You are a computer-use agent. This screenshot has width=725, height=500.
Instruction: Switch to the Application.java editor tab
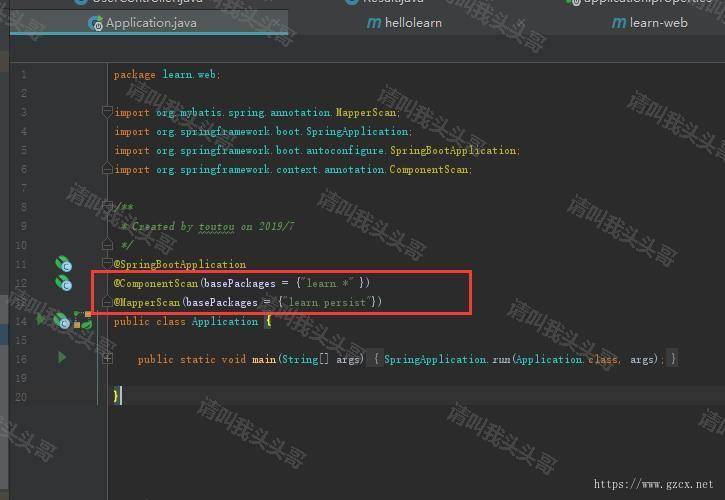(148, 23)
